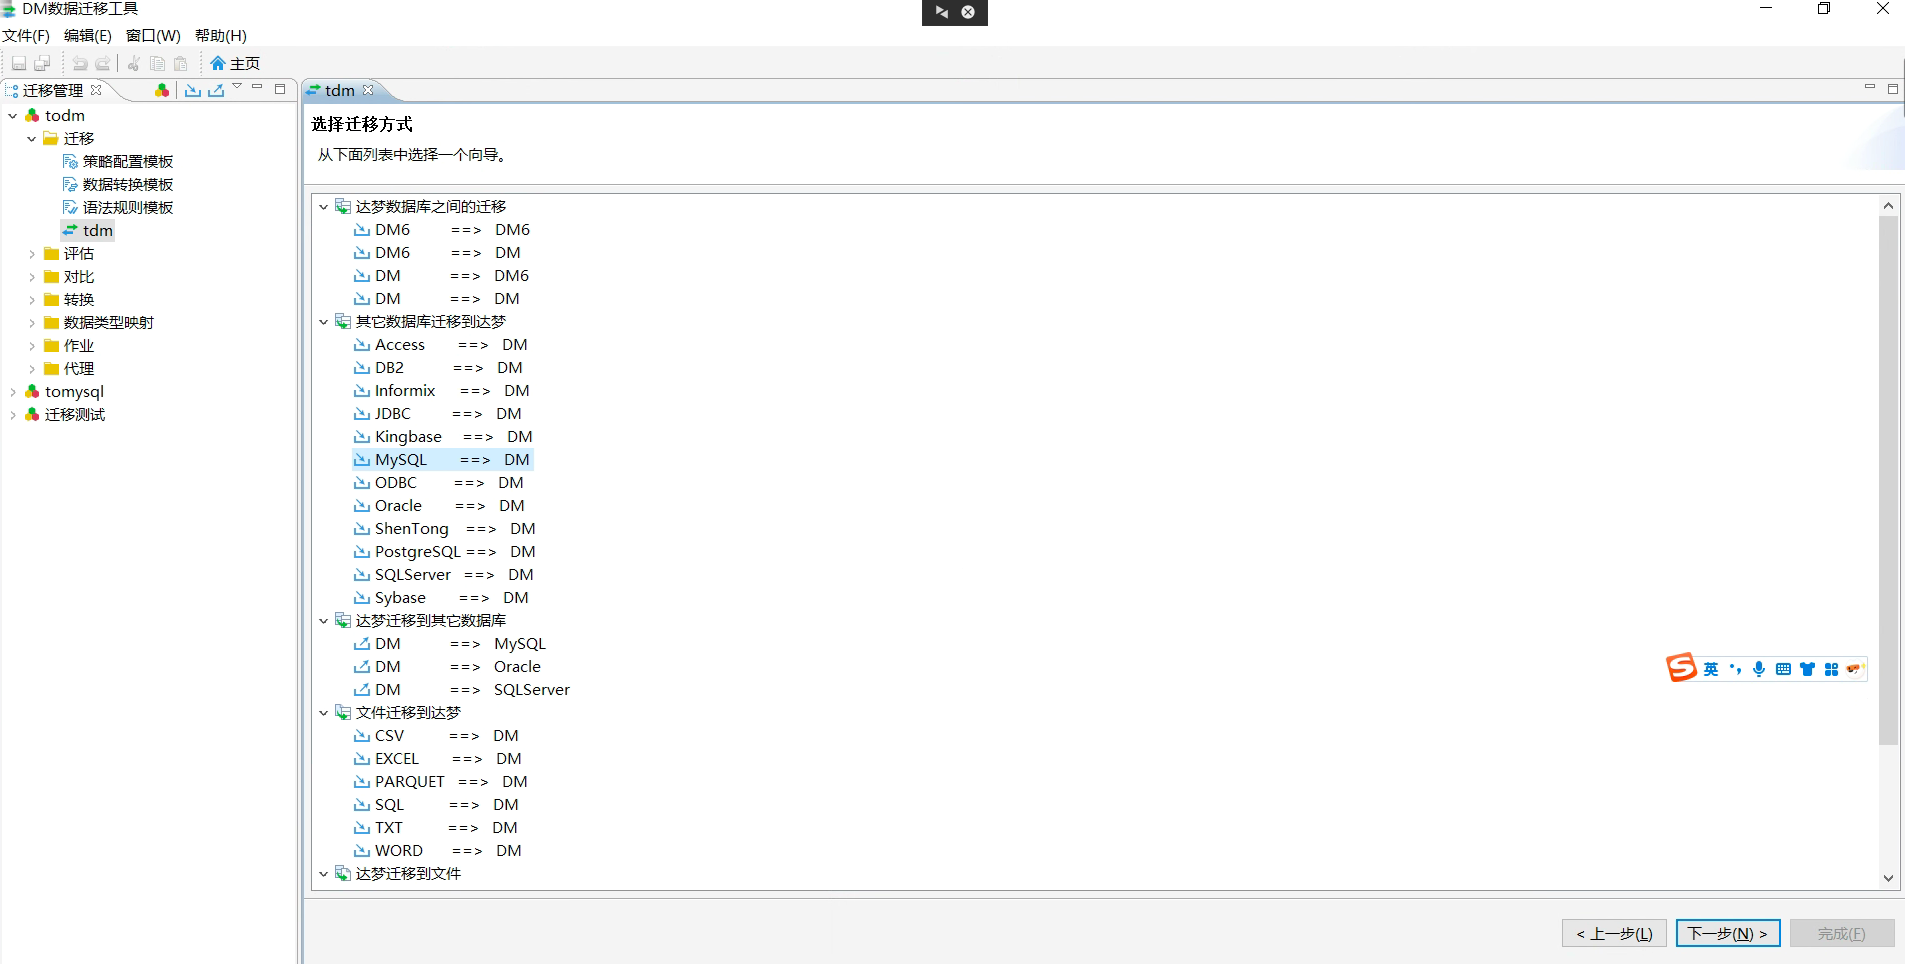Click the Save icon in the toolbar
Image resolution: width=1905 pixels, height=964 pixels.
click(19, 64)
